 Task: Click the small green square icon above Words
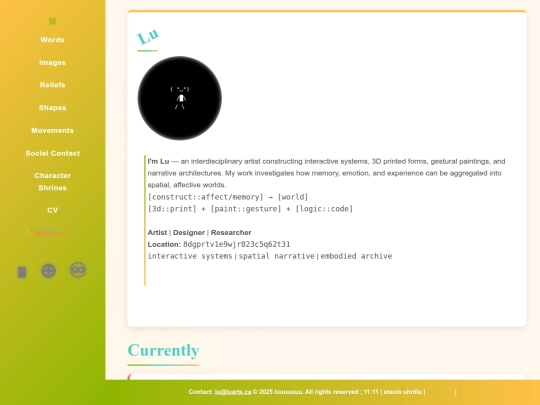52,21
